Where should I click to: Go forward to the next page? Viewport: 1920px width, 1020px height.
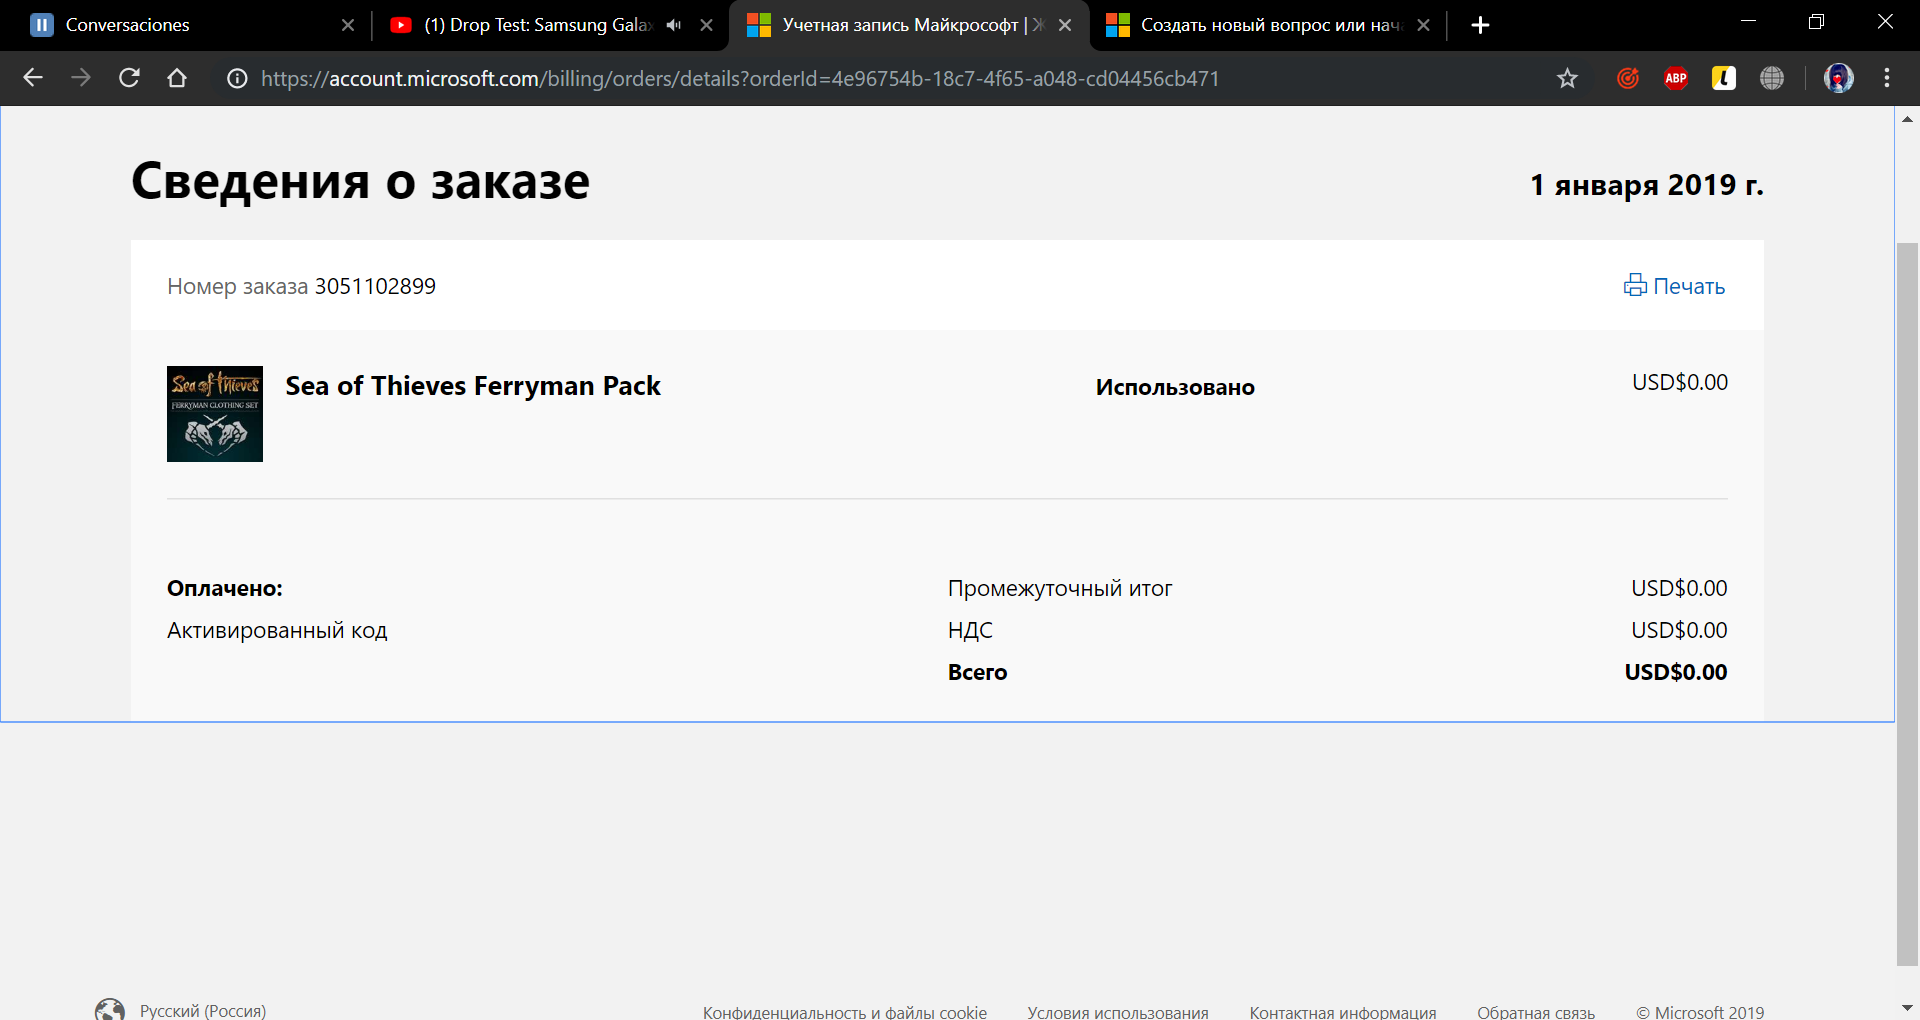tap(81, 78)
